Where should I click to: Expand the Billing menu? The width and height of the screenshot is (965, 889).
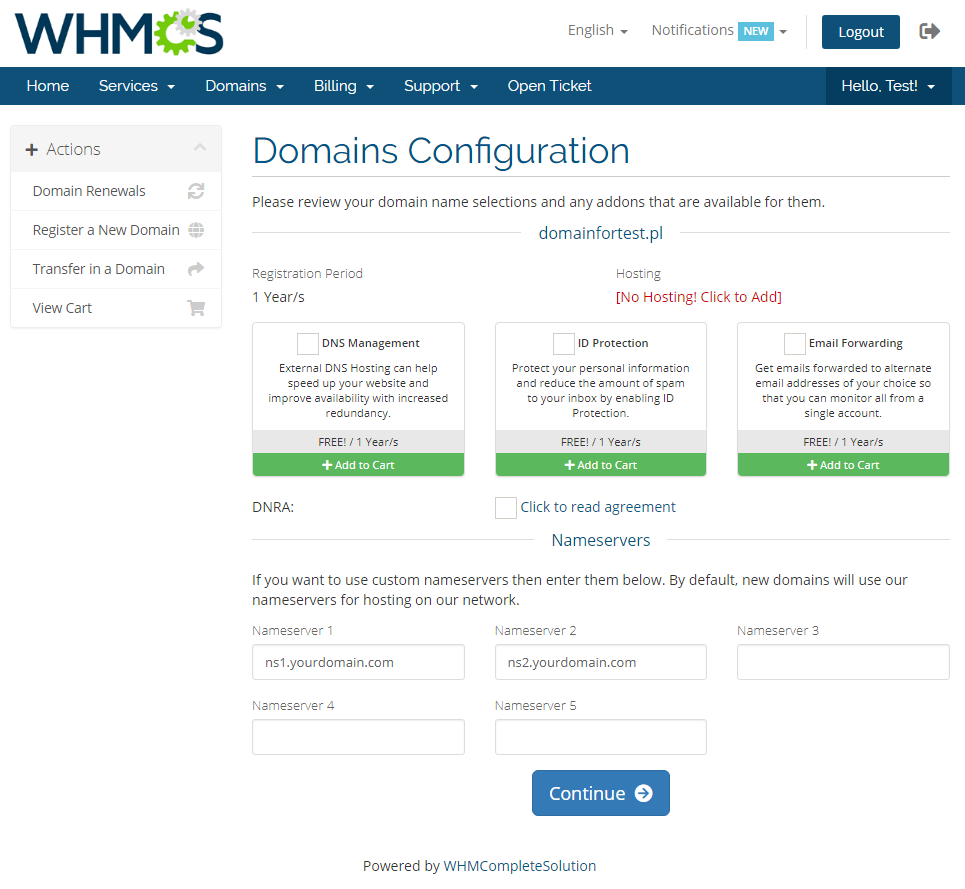tap(343, 86)
